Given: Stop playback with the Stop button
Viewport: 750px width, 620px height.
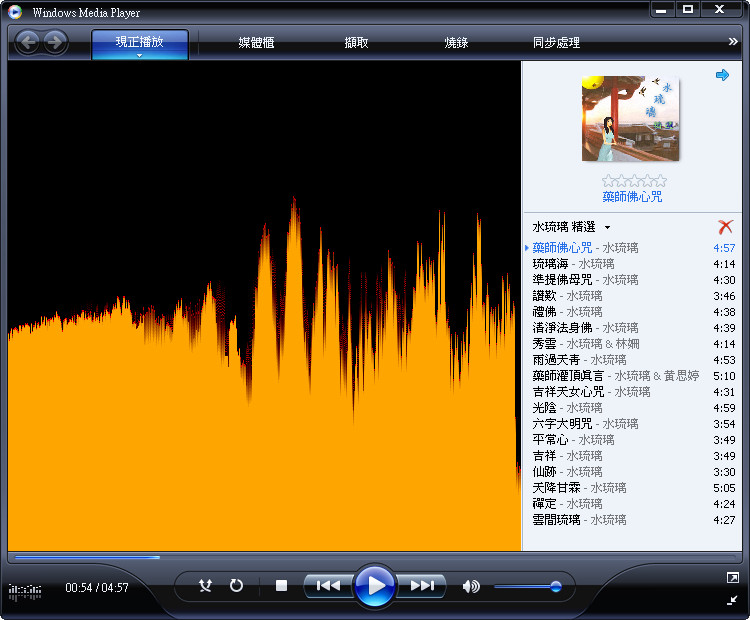Looking at the screenshot, I should coord(281,586).
